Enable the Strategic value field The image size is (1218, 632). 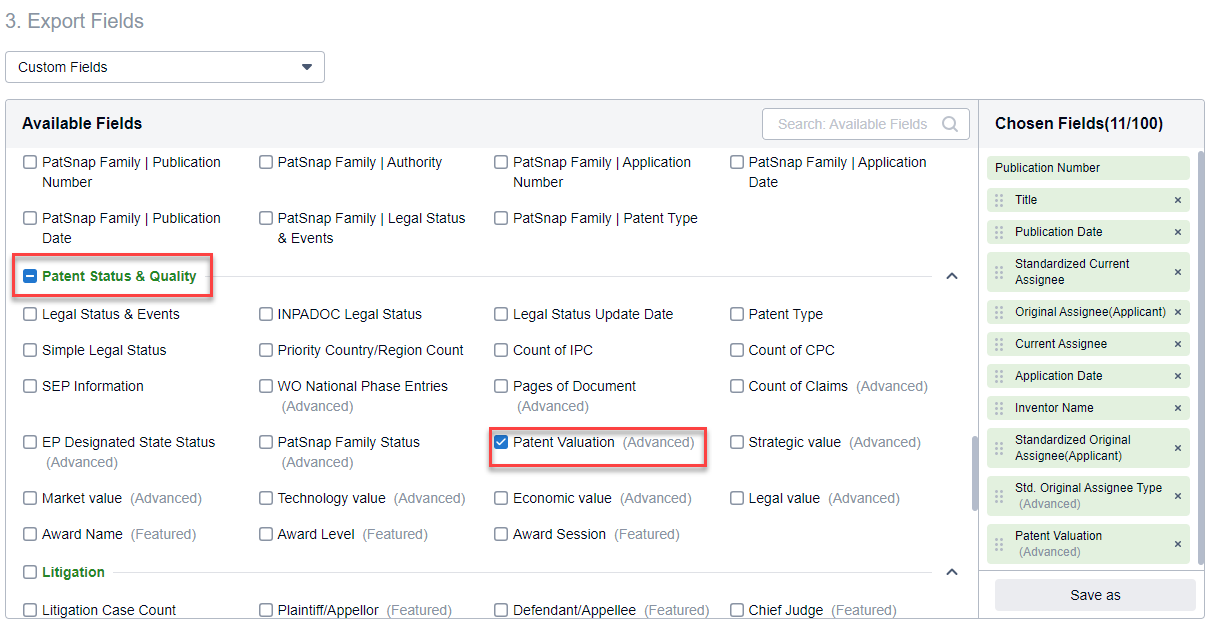click(737, 441)
